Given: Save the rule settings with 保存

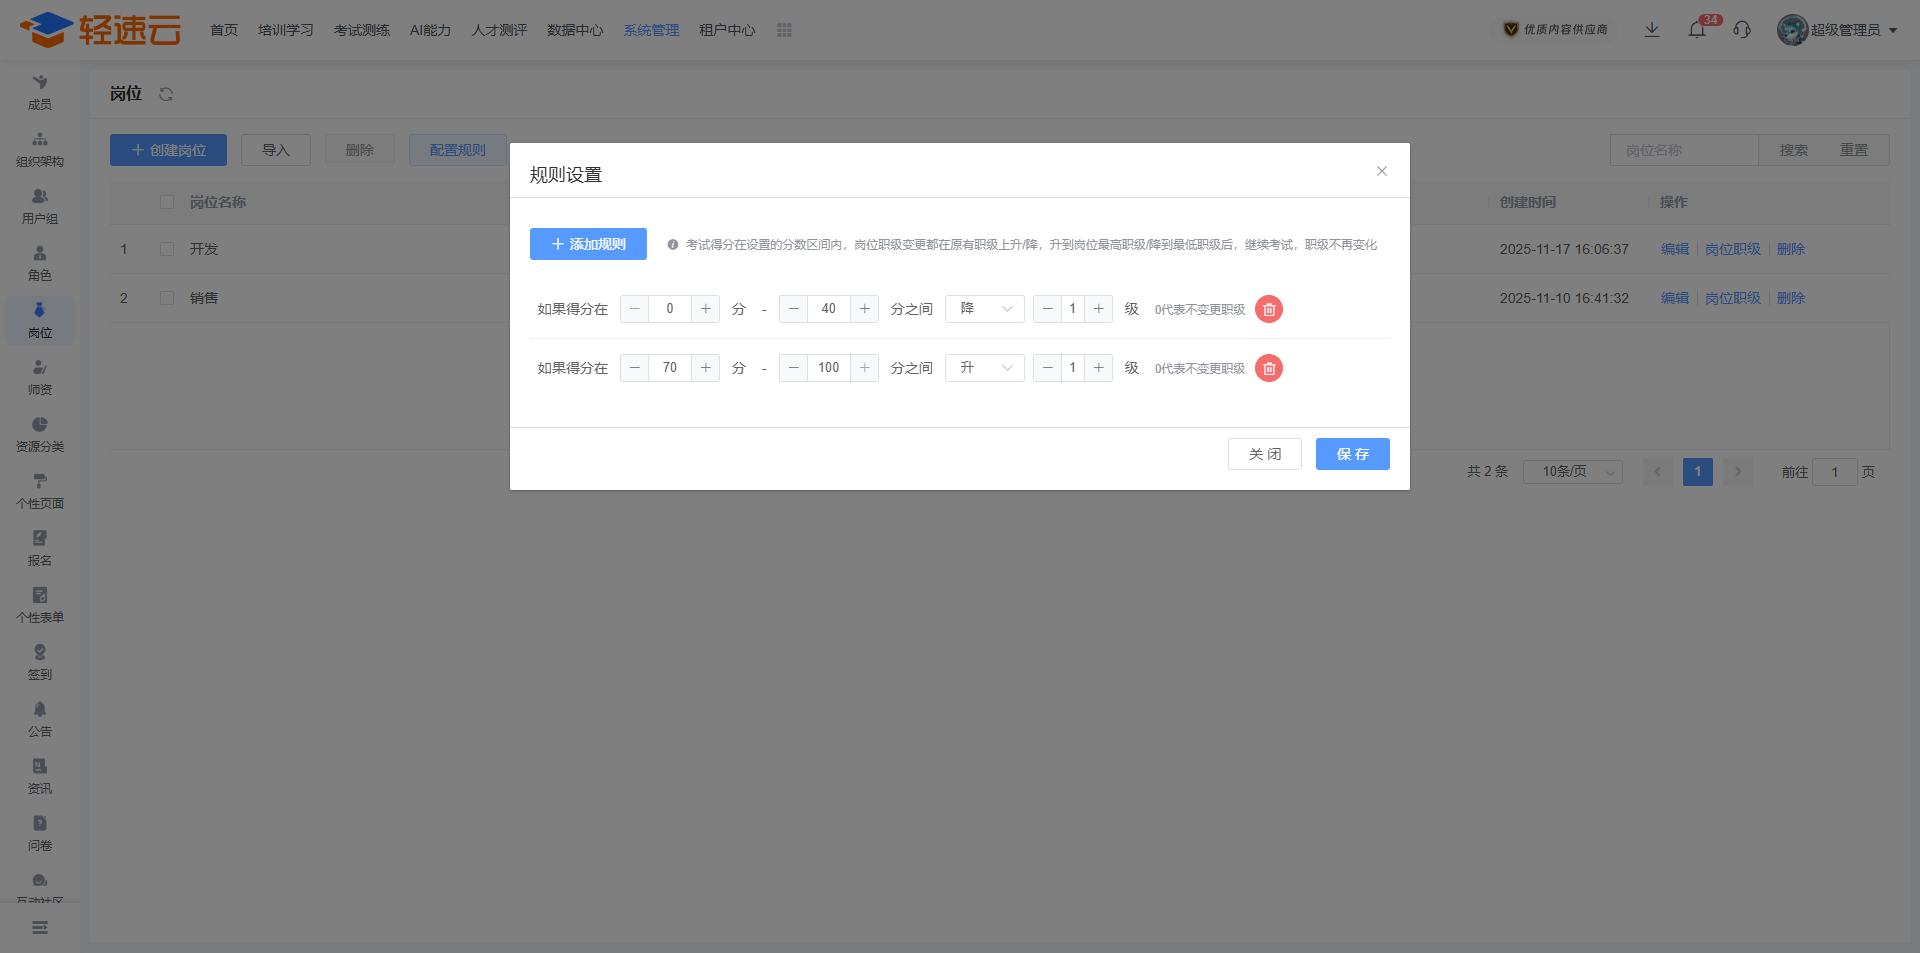Looking at the screenshot, I should [1352, 454].
